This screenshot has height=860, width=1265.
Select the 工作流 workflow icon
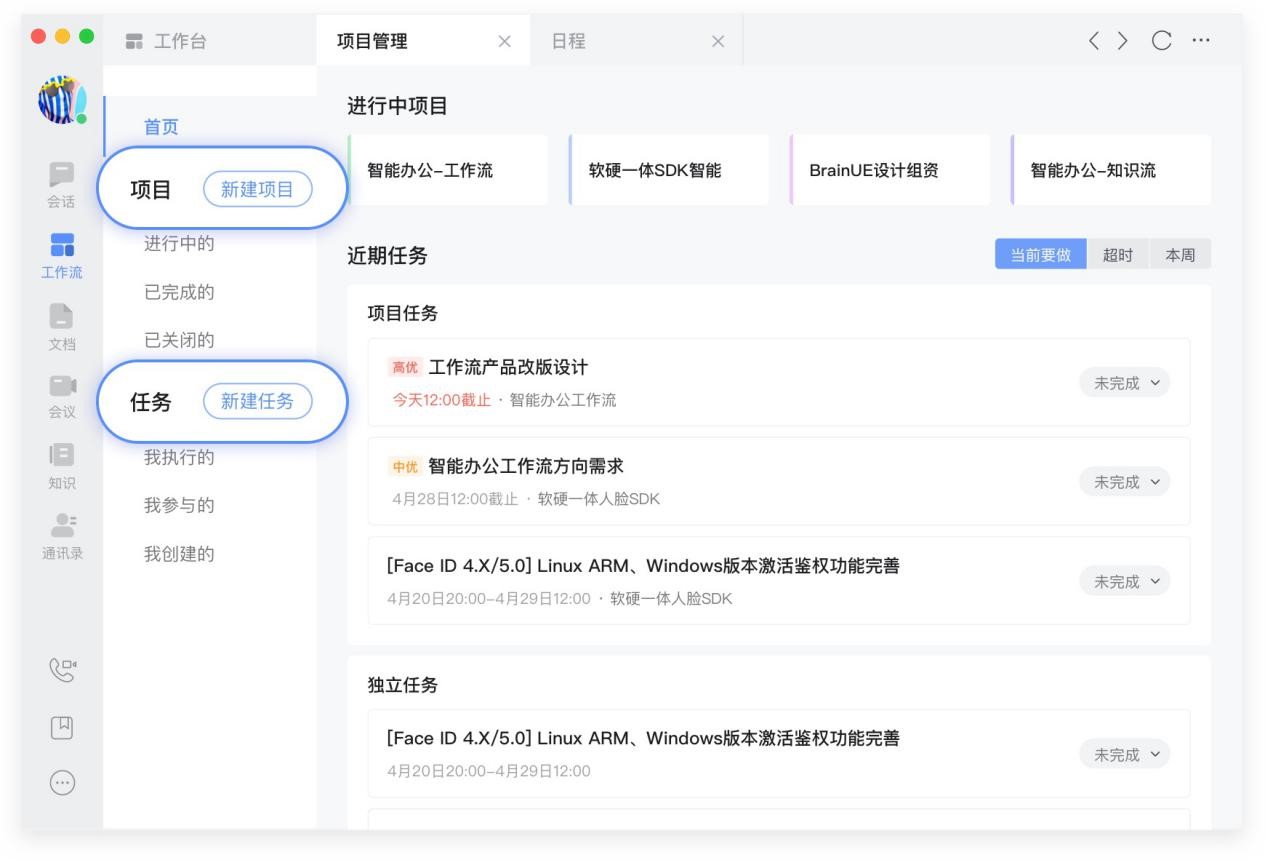point(62,247)
